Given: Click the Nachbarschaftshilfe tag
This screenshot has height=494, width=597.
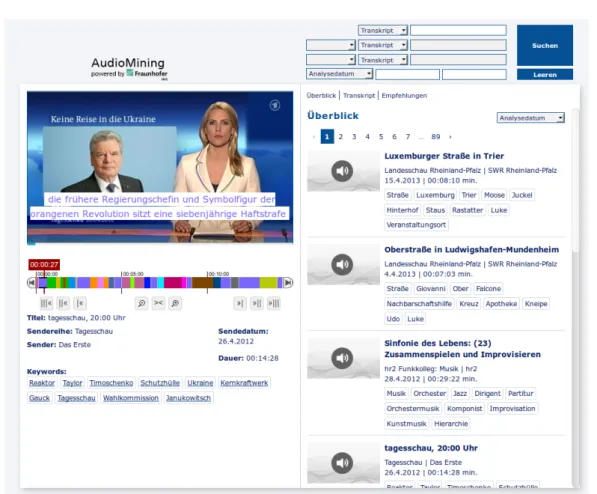Looking at the screenshot, I should click(x=419, y=304).
